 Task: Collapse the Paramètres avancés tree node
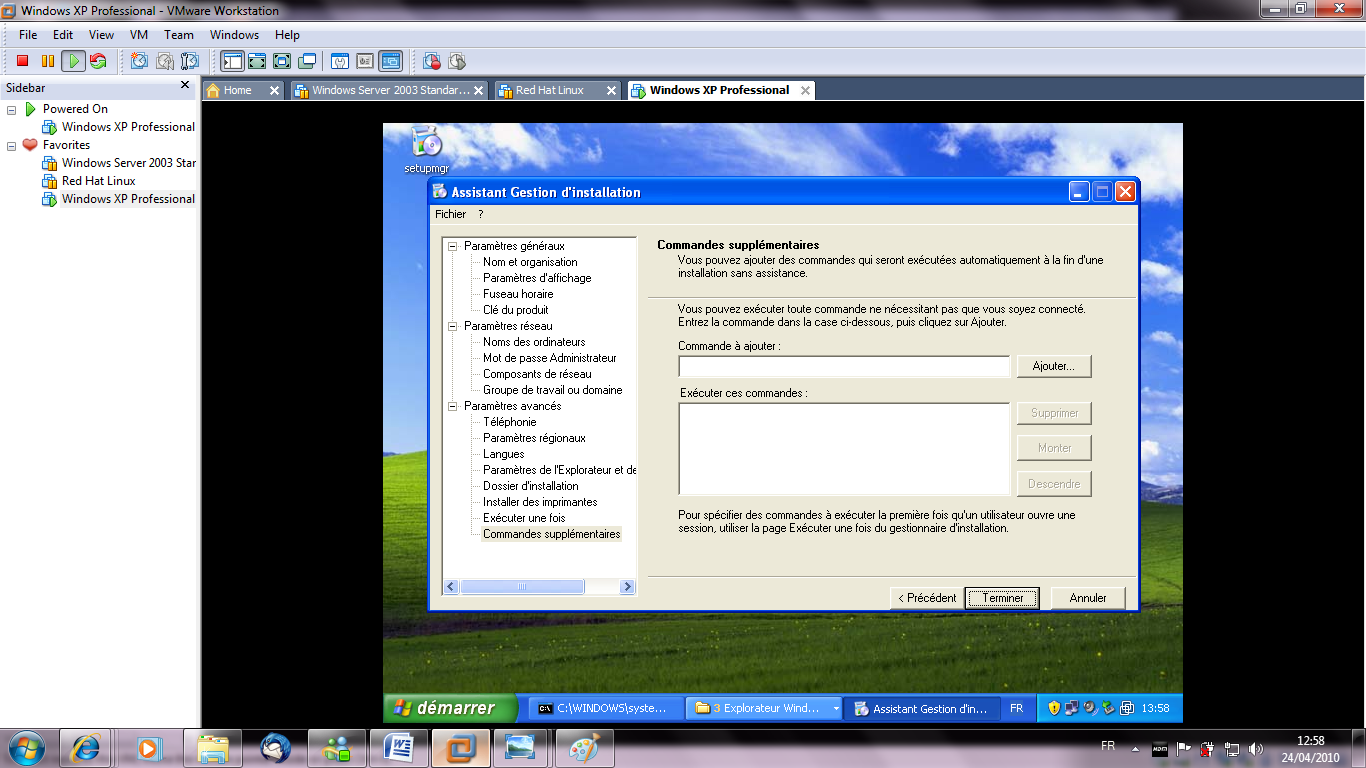click(x=453, y=406)
